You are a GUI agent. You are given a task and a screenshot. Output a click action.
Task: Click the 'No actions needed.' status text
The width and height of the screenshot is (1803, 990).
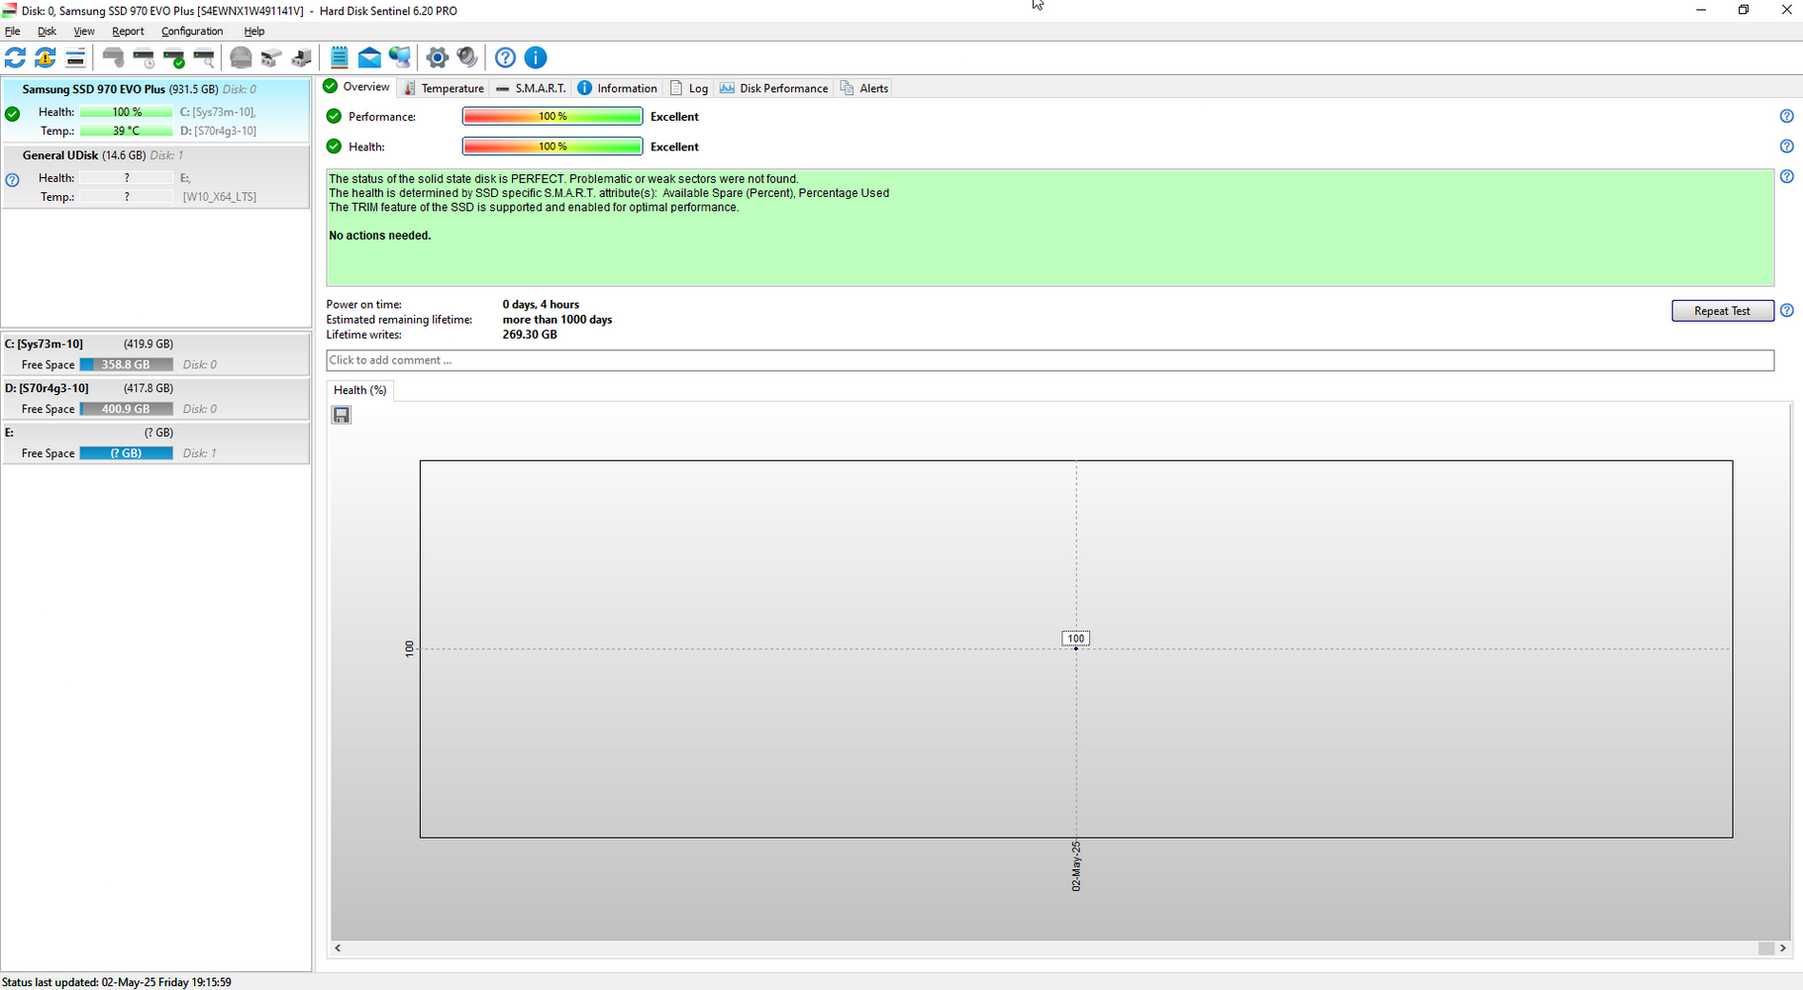pos(380,236)
